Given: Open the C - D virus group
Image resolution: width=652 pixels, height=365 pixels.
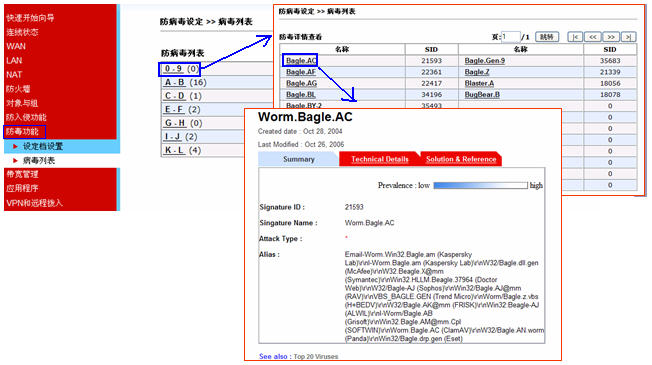Looking at the screenshot, I should 175,96.
